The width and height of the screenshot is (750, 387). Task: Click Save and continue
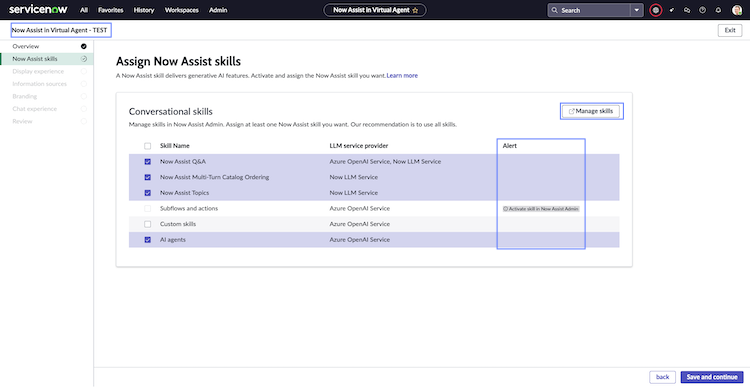(712, 377)
